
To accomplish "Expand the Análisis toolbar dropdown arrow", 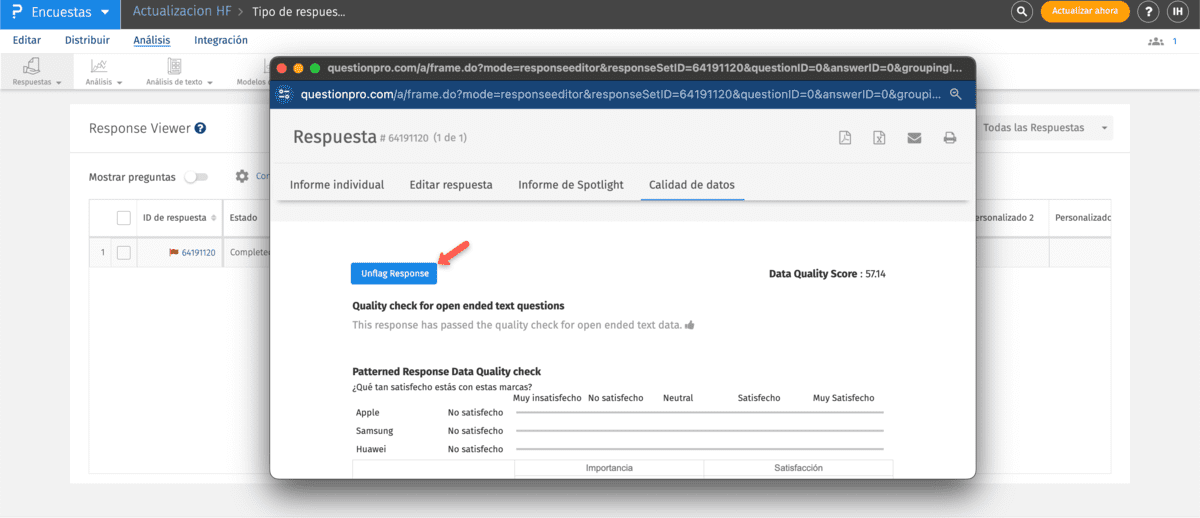I will click(120, 83).
